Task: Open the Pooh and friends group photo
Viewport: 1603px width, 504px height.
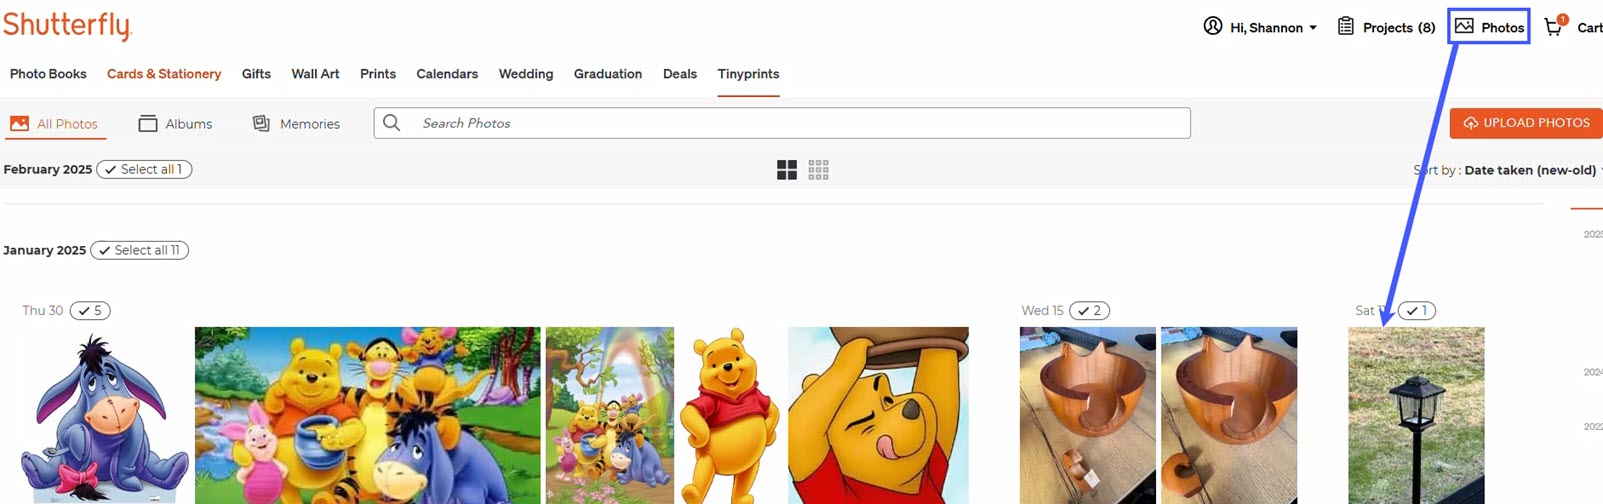Action: point(368,416)
